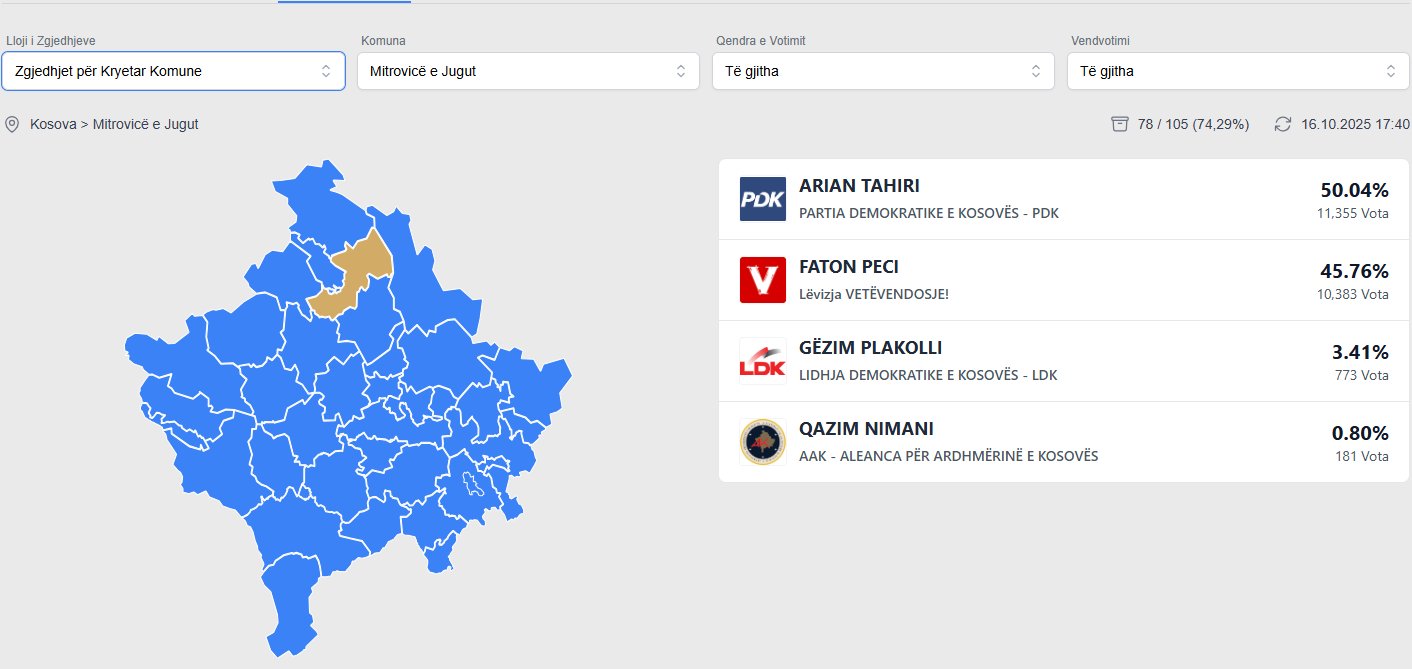1412x669 pixels.
Task: Click Arian Tahiri's 50.04% vote share
Action: [1354, 190]
